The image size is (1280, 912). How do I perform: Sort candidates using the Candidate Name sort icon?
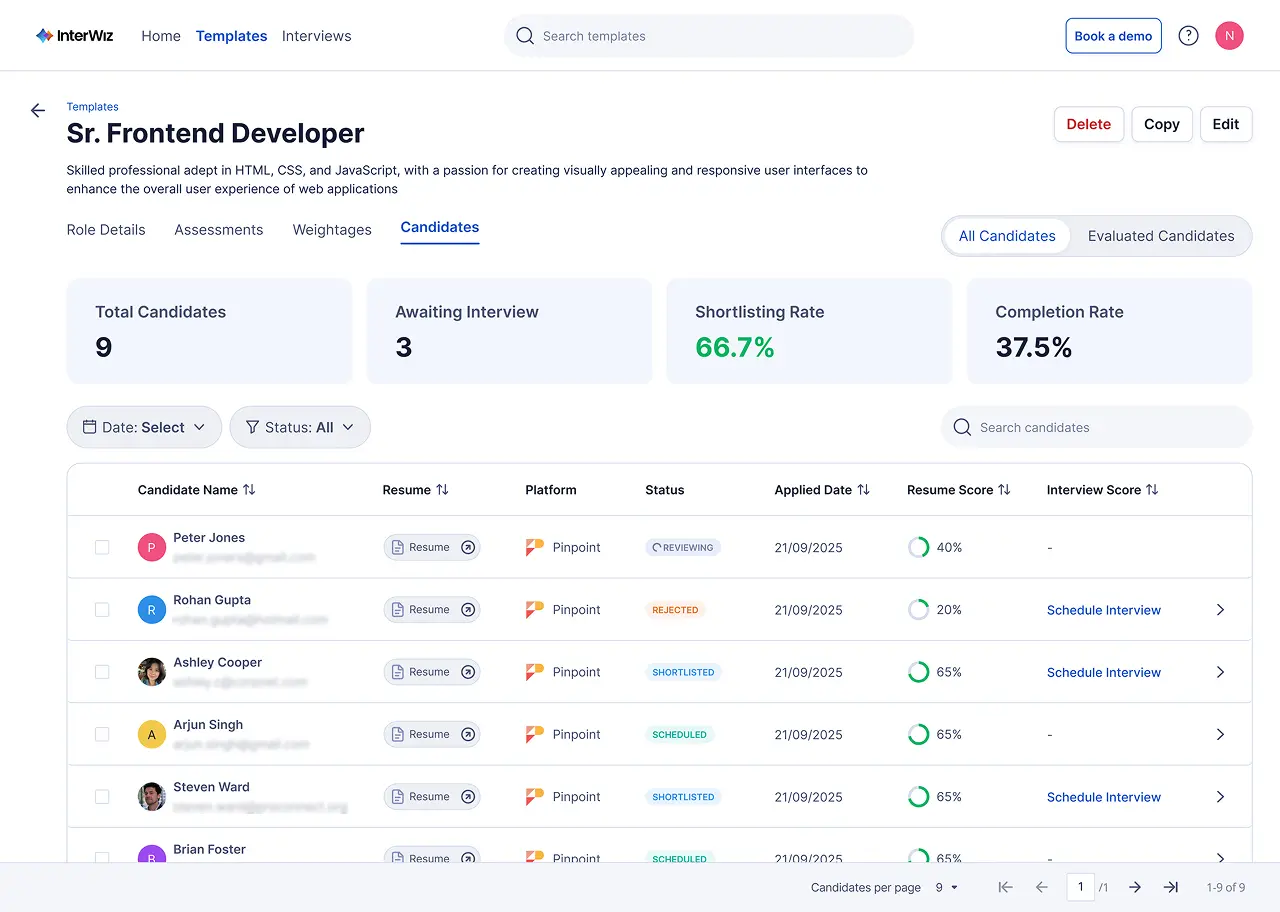pyautogui.click(x=250, y=490)
